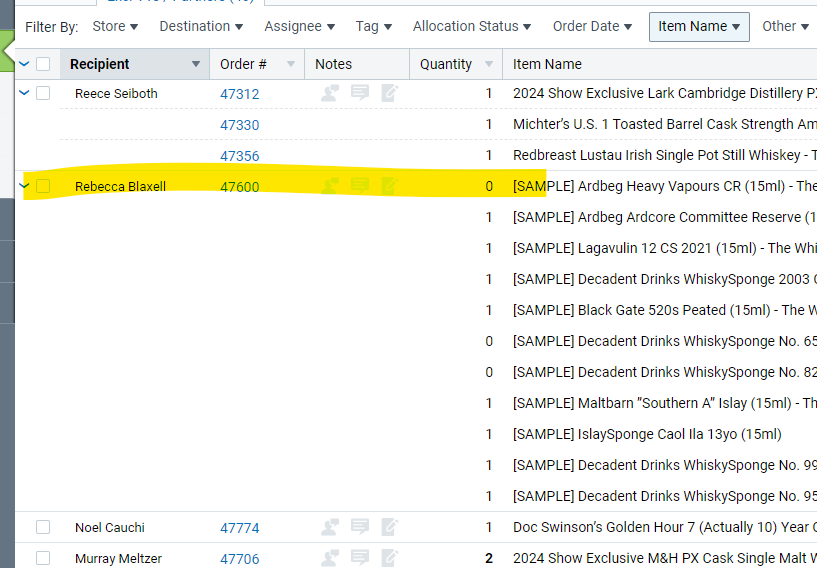Click Recipient column header sort arrow

coord(196,64)
